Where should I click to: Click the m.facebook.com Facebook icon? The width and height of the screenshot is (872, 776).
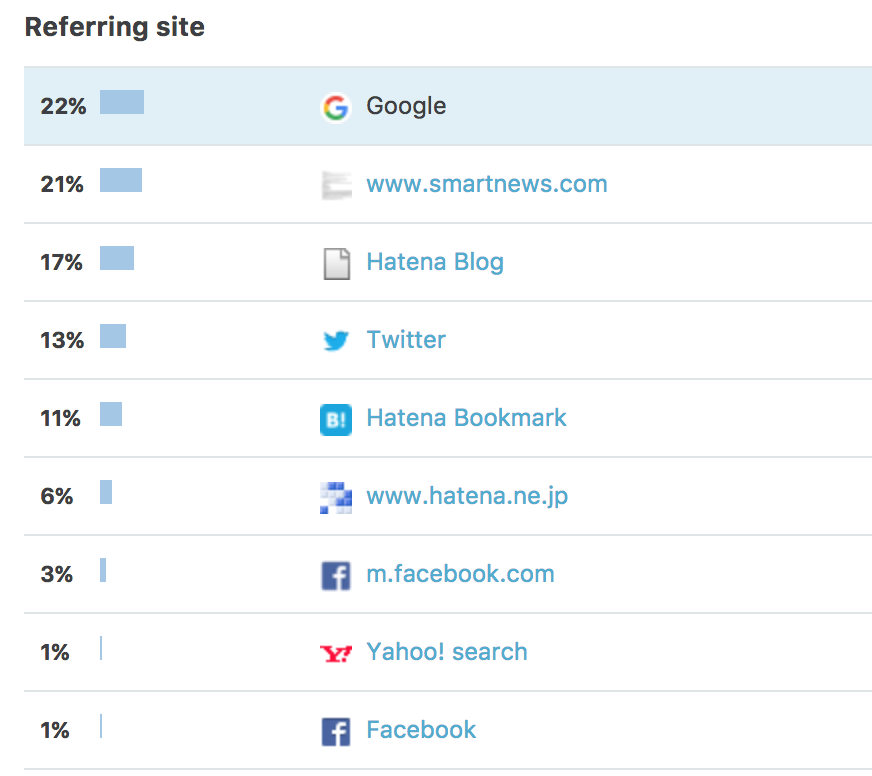[336, 575]
